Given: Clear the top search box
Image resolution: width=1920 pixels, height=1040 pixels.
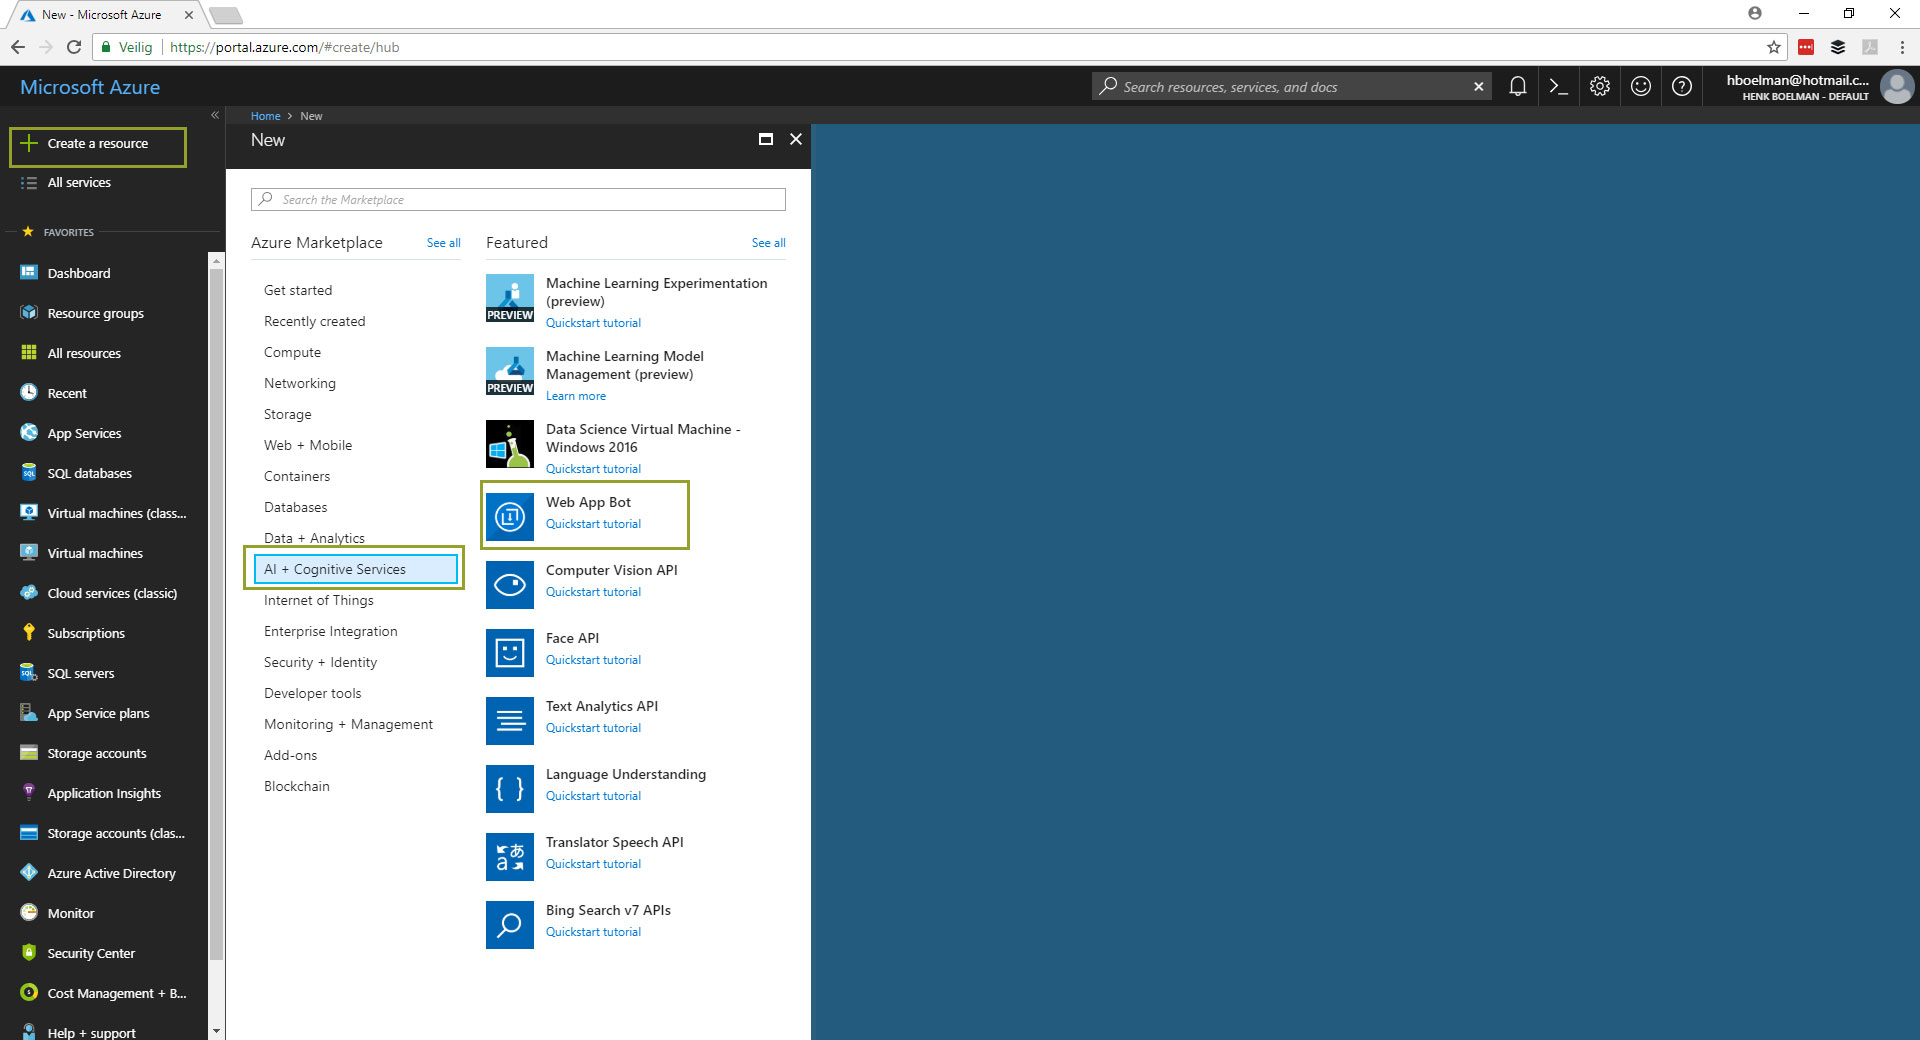Looking at the screenshot, I should [x=1478, y=87].
